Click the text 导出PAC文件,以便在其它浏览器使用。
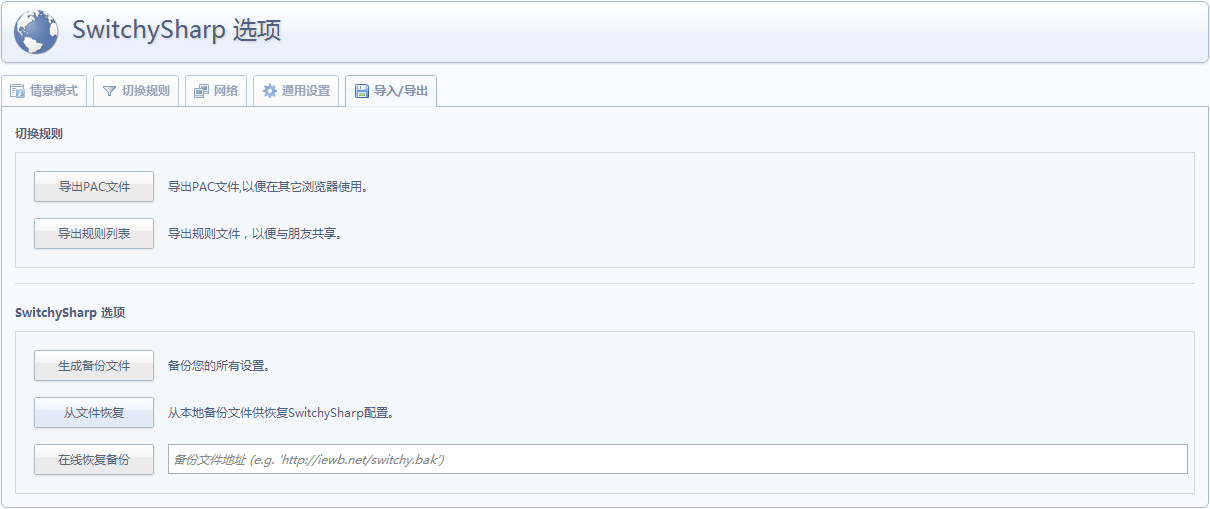1210x509 pixels. pos(268,187)
